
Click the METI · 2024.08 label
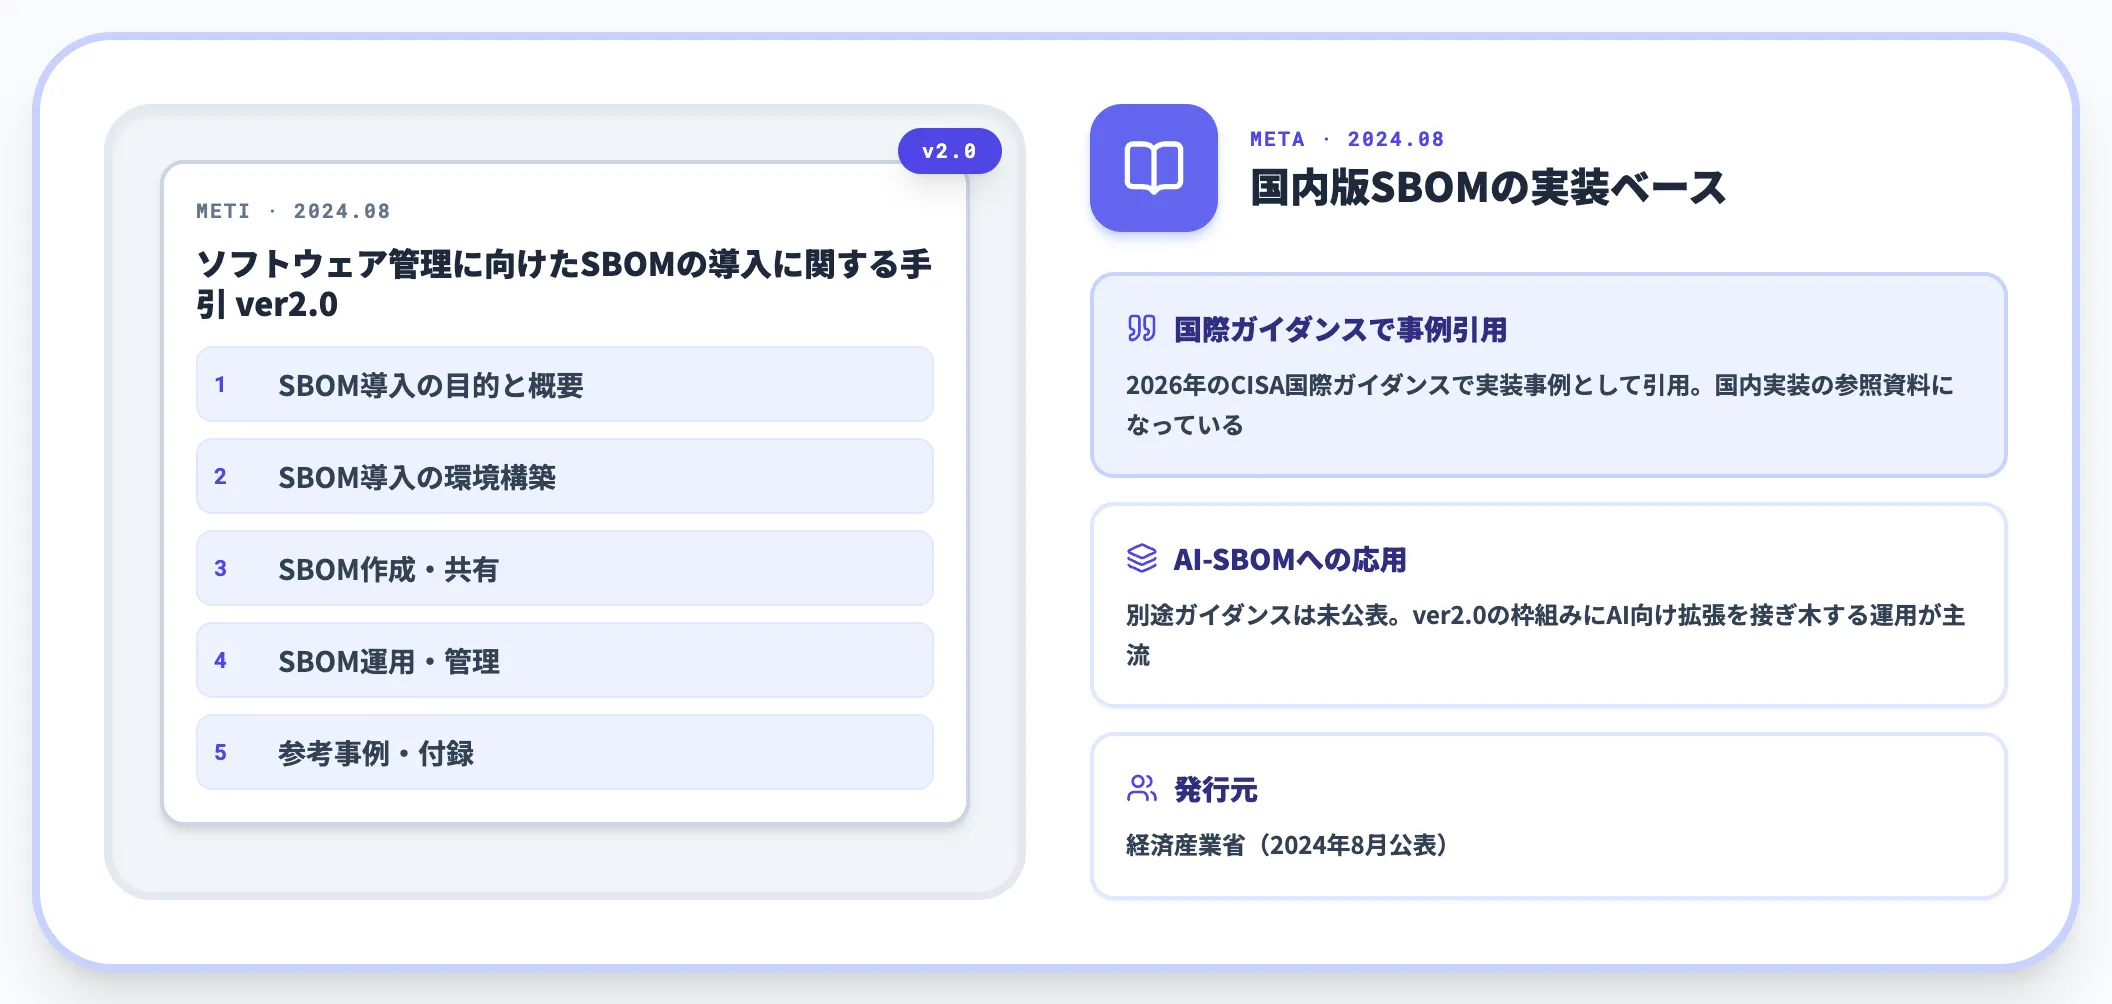[293, 211]
